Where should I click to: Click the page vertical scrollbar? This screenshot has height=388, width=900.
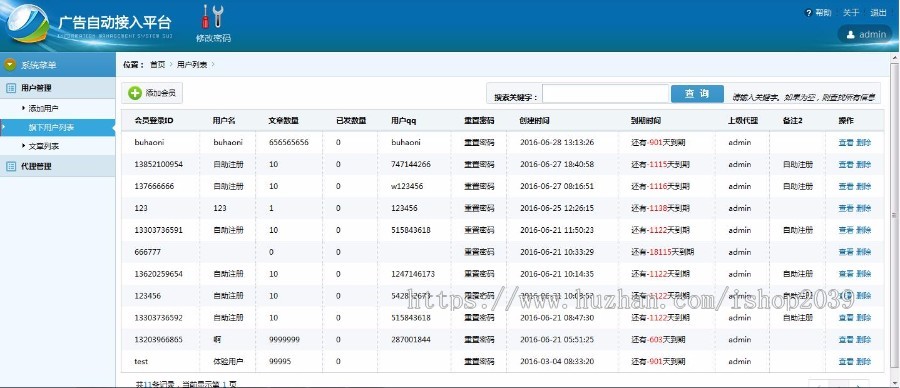[895, 215]
